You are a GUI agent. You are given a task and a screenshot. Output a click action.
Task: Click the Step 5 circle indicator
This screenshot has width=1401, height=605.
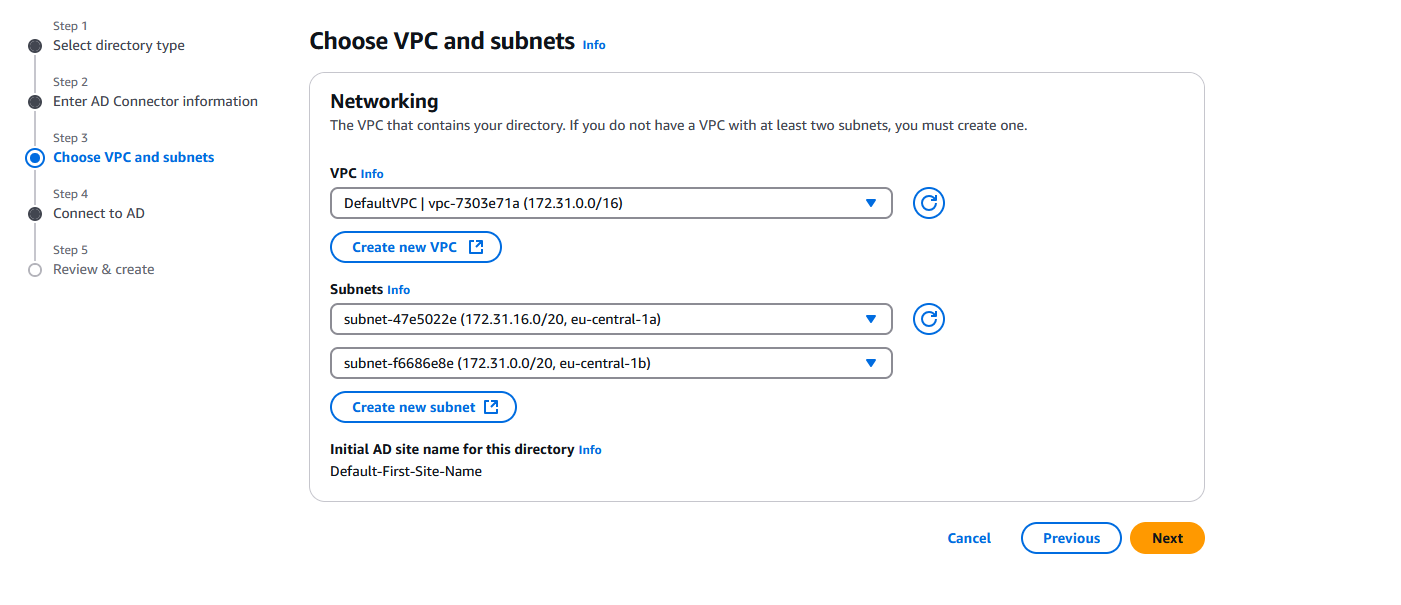pyautogui.click(x=35, y=270)
